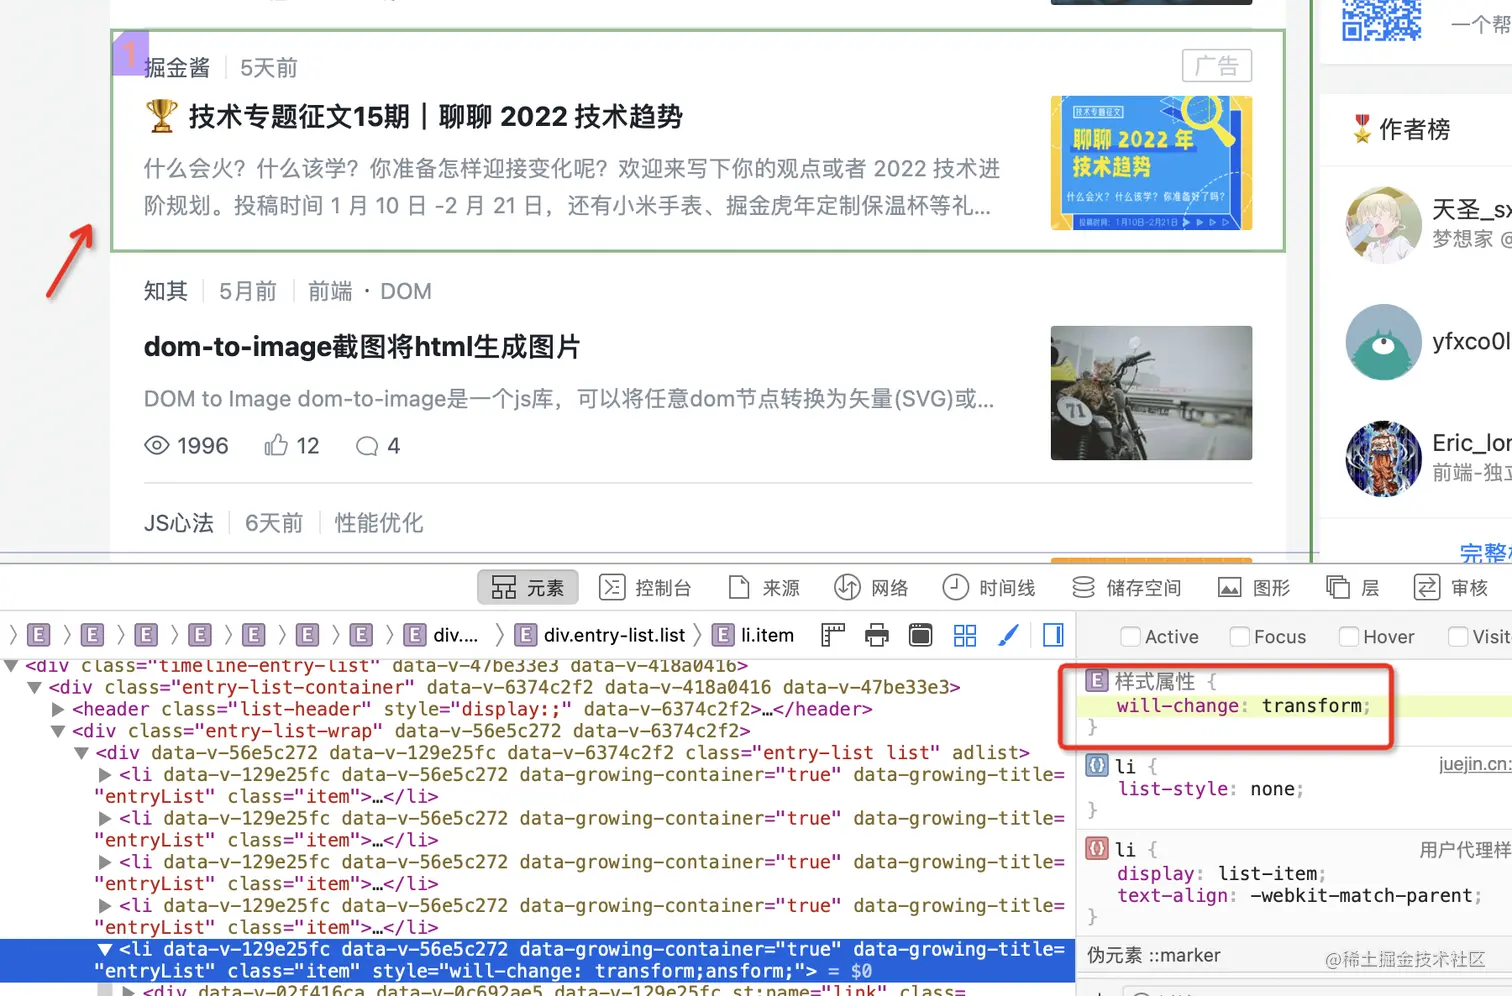Toggle the rulers icon in DOM toolbar
This screenshot has width=1512, height=996.
(833, 635)
